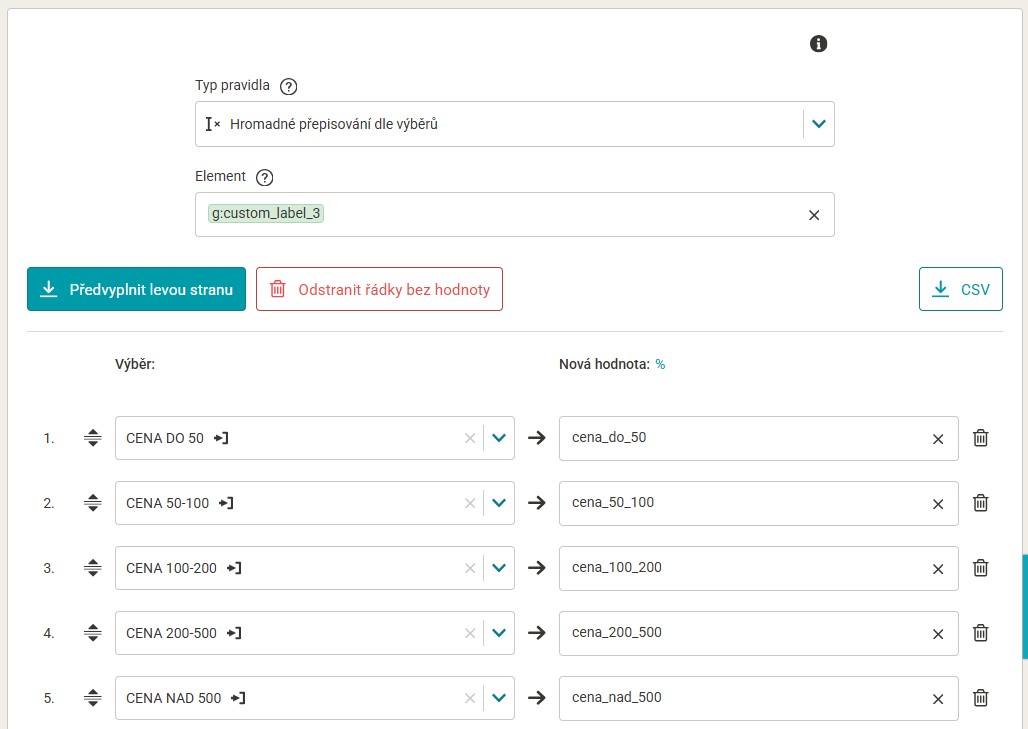Delete the cena_100_200 row
Viewport: 1028px width, 729px height.
981,568
